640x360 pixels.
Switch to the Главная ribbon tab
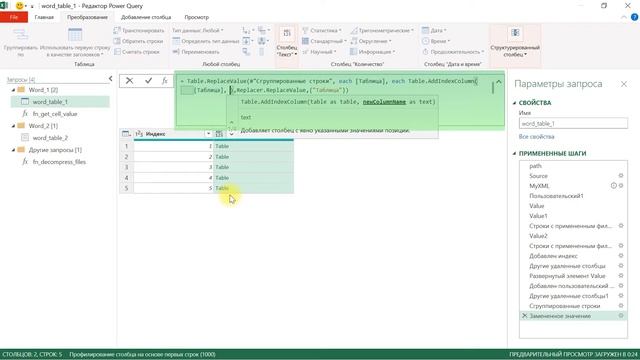click(44, 17)
